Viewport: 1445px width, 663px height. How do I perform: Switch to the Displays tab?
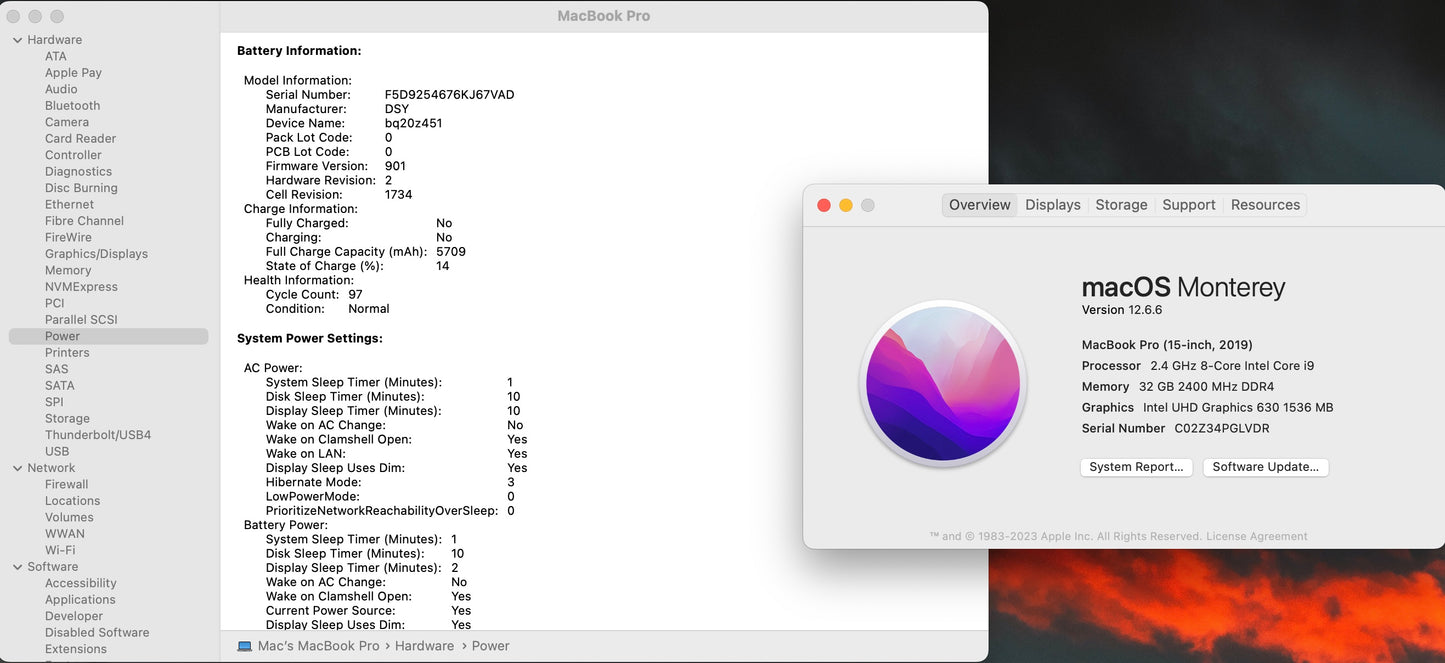tap(1052, 205)
